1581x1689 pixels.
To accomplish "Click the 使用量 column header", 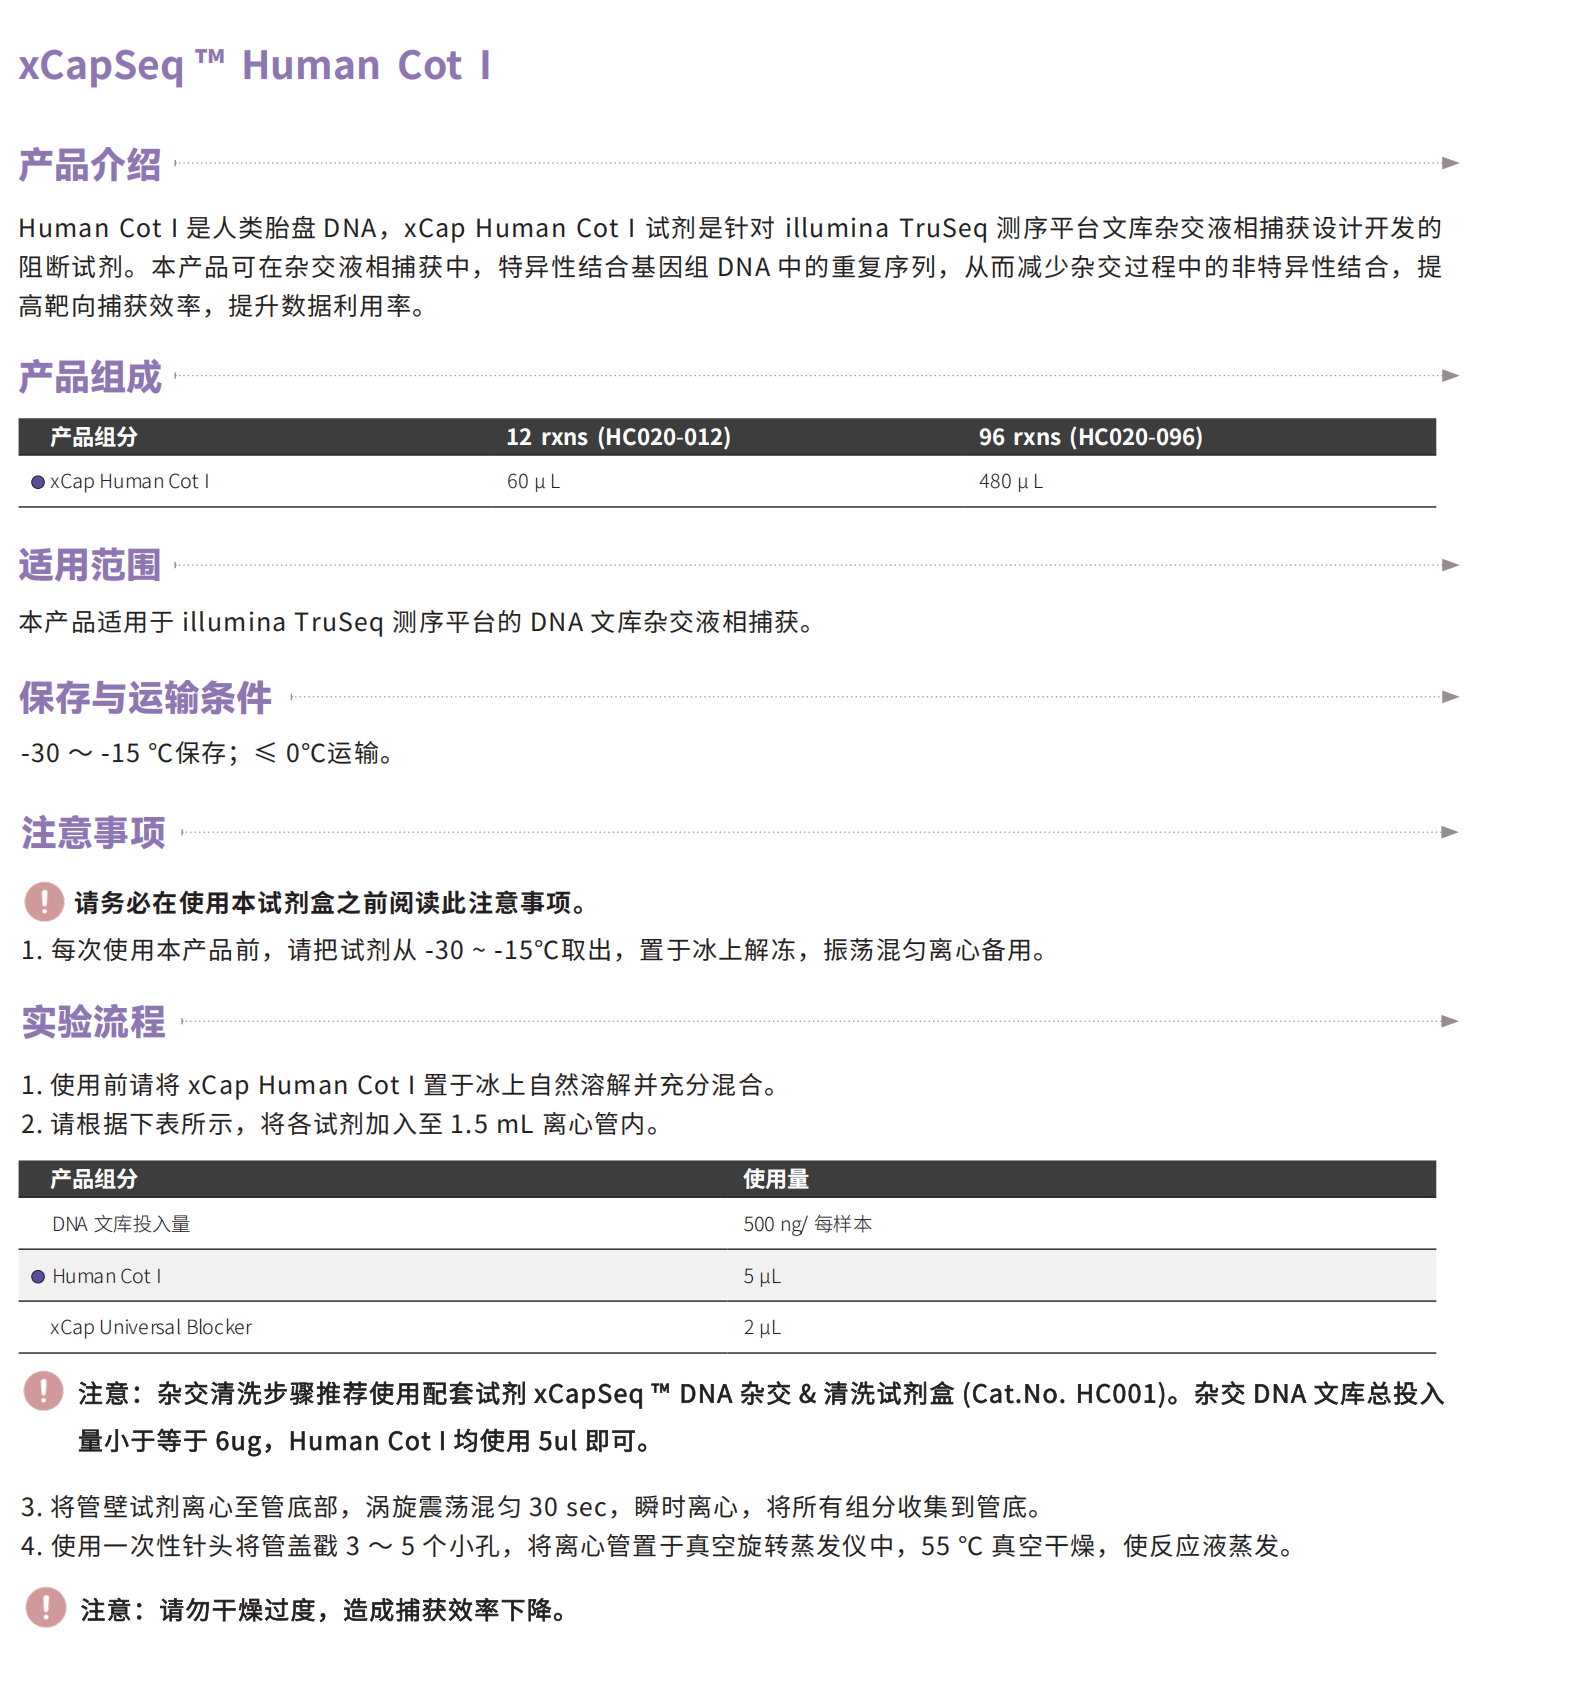I will coord(775,1179).
